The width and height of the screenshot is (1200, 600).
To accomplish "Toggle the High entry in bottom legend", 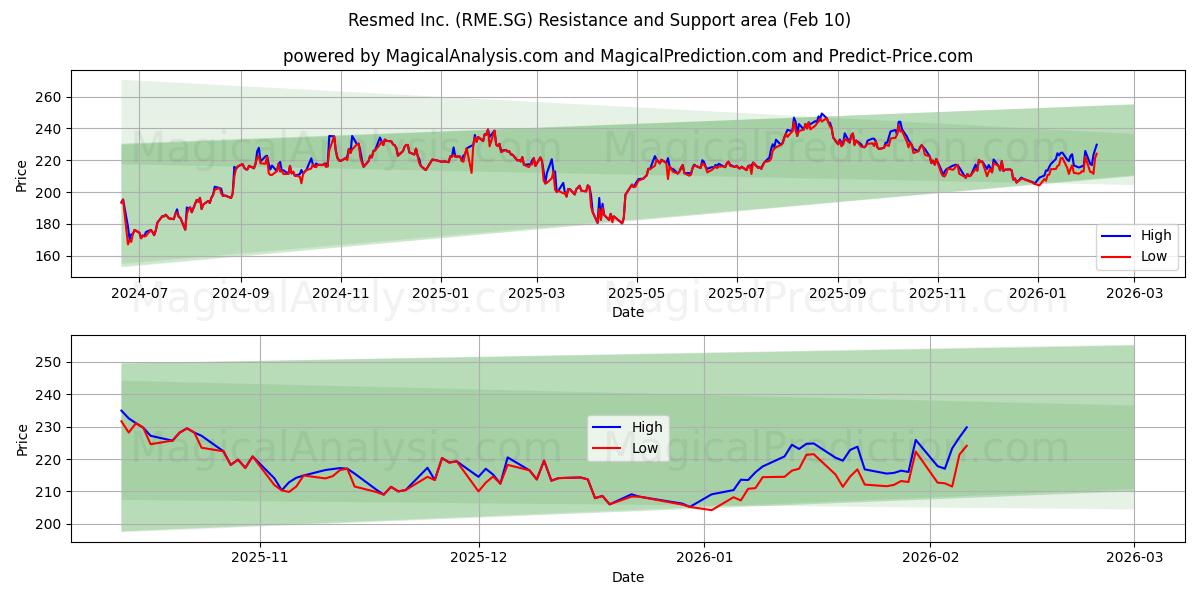I will point(648,427).
